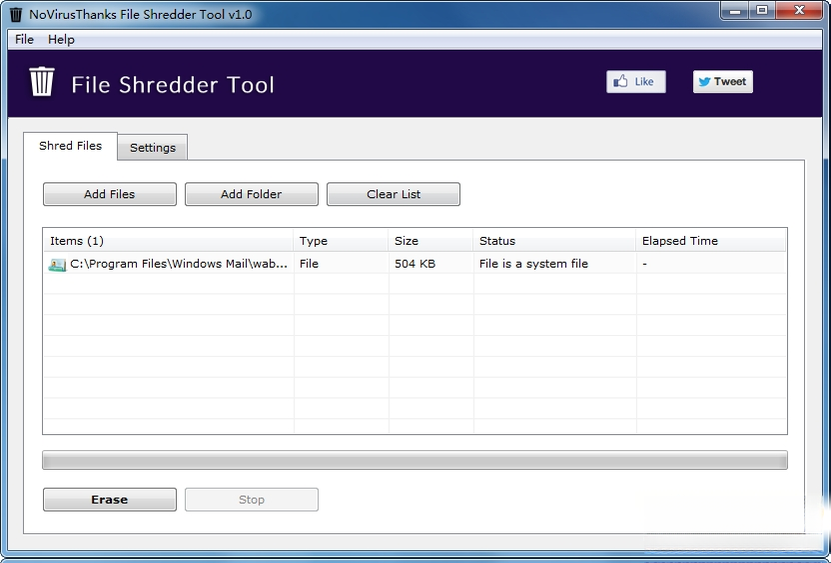Image resolution: width=831 pixels, height=563 pixels.
Task: Click the trash can logo in the banner
Action: pyautogui.click(x=41, y=82)
